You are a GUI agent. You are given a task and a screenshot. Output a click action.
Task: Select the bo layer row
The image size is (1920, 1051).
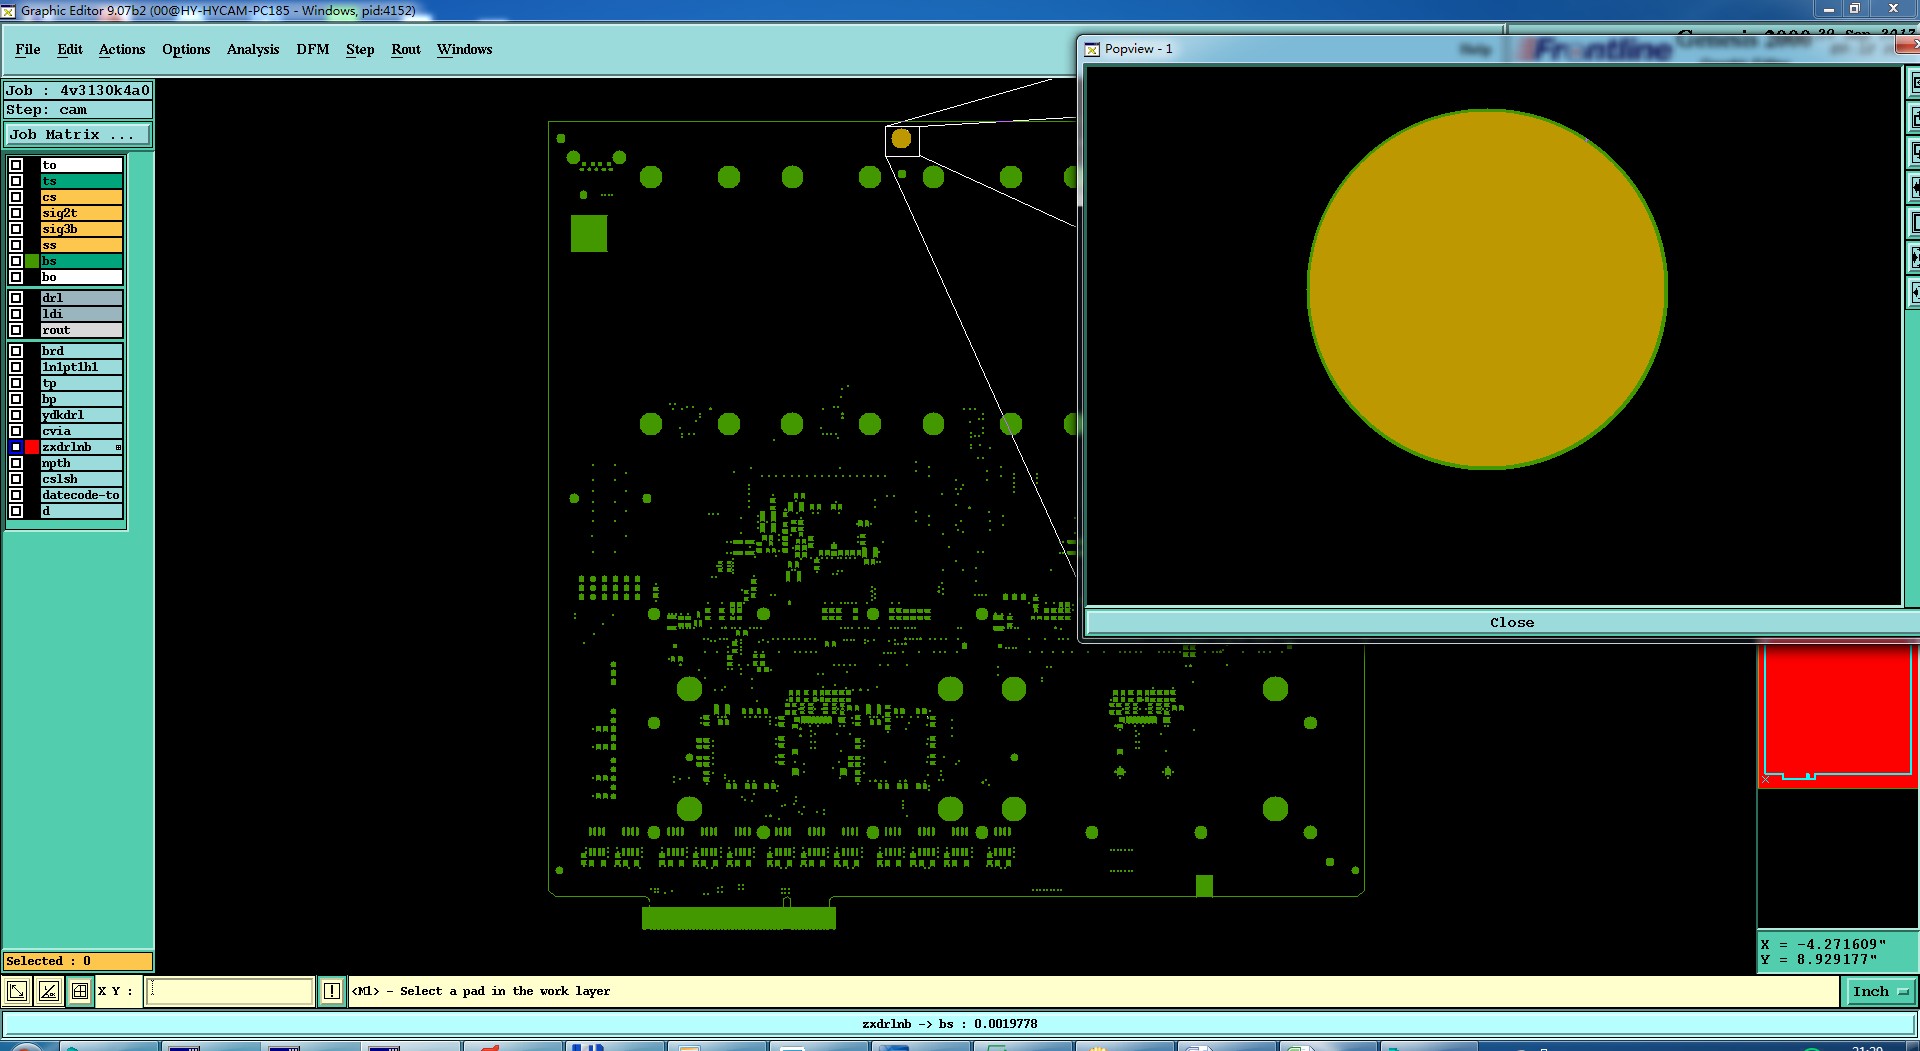[x=81, y=277]
